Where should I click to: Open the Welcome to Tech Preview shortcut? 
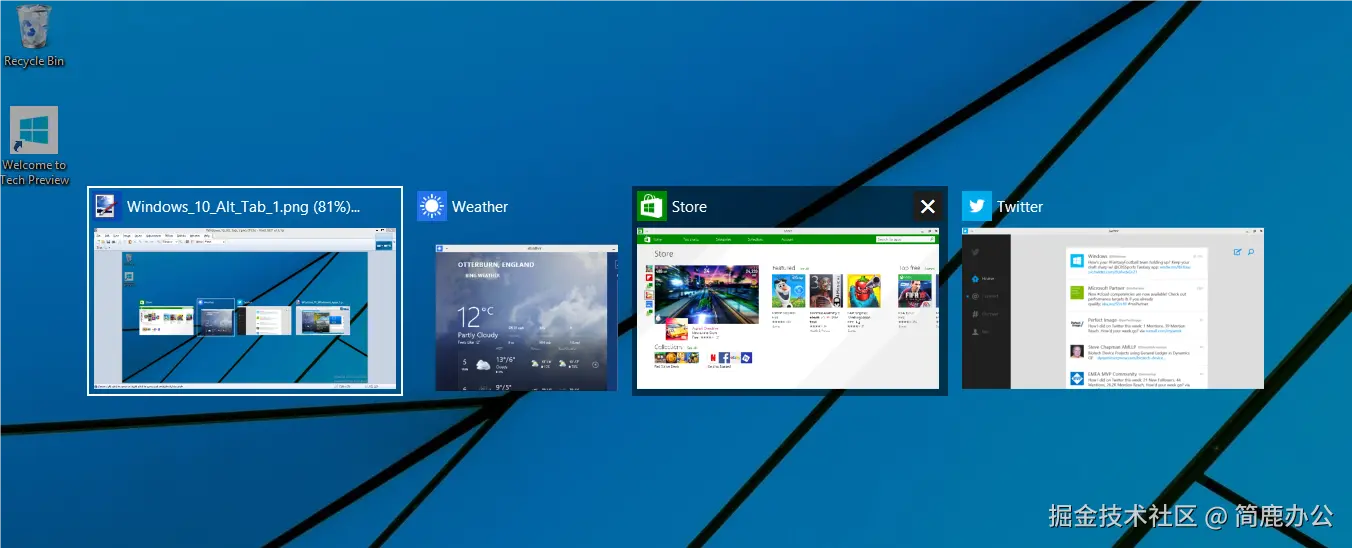[34, 146]
